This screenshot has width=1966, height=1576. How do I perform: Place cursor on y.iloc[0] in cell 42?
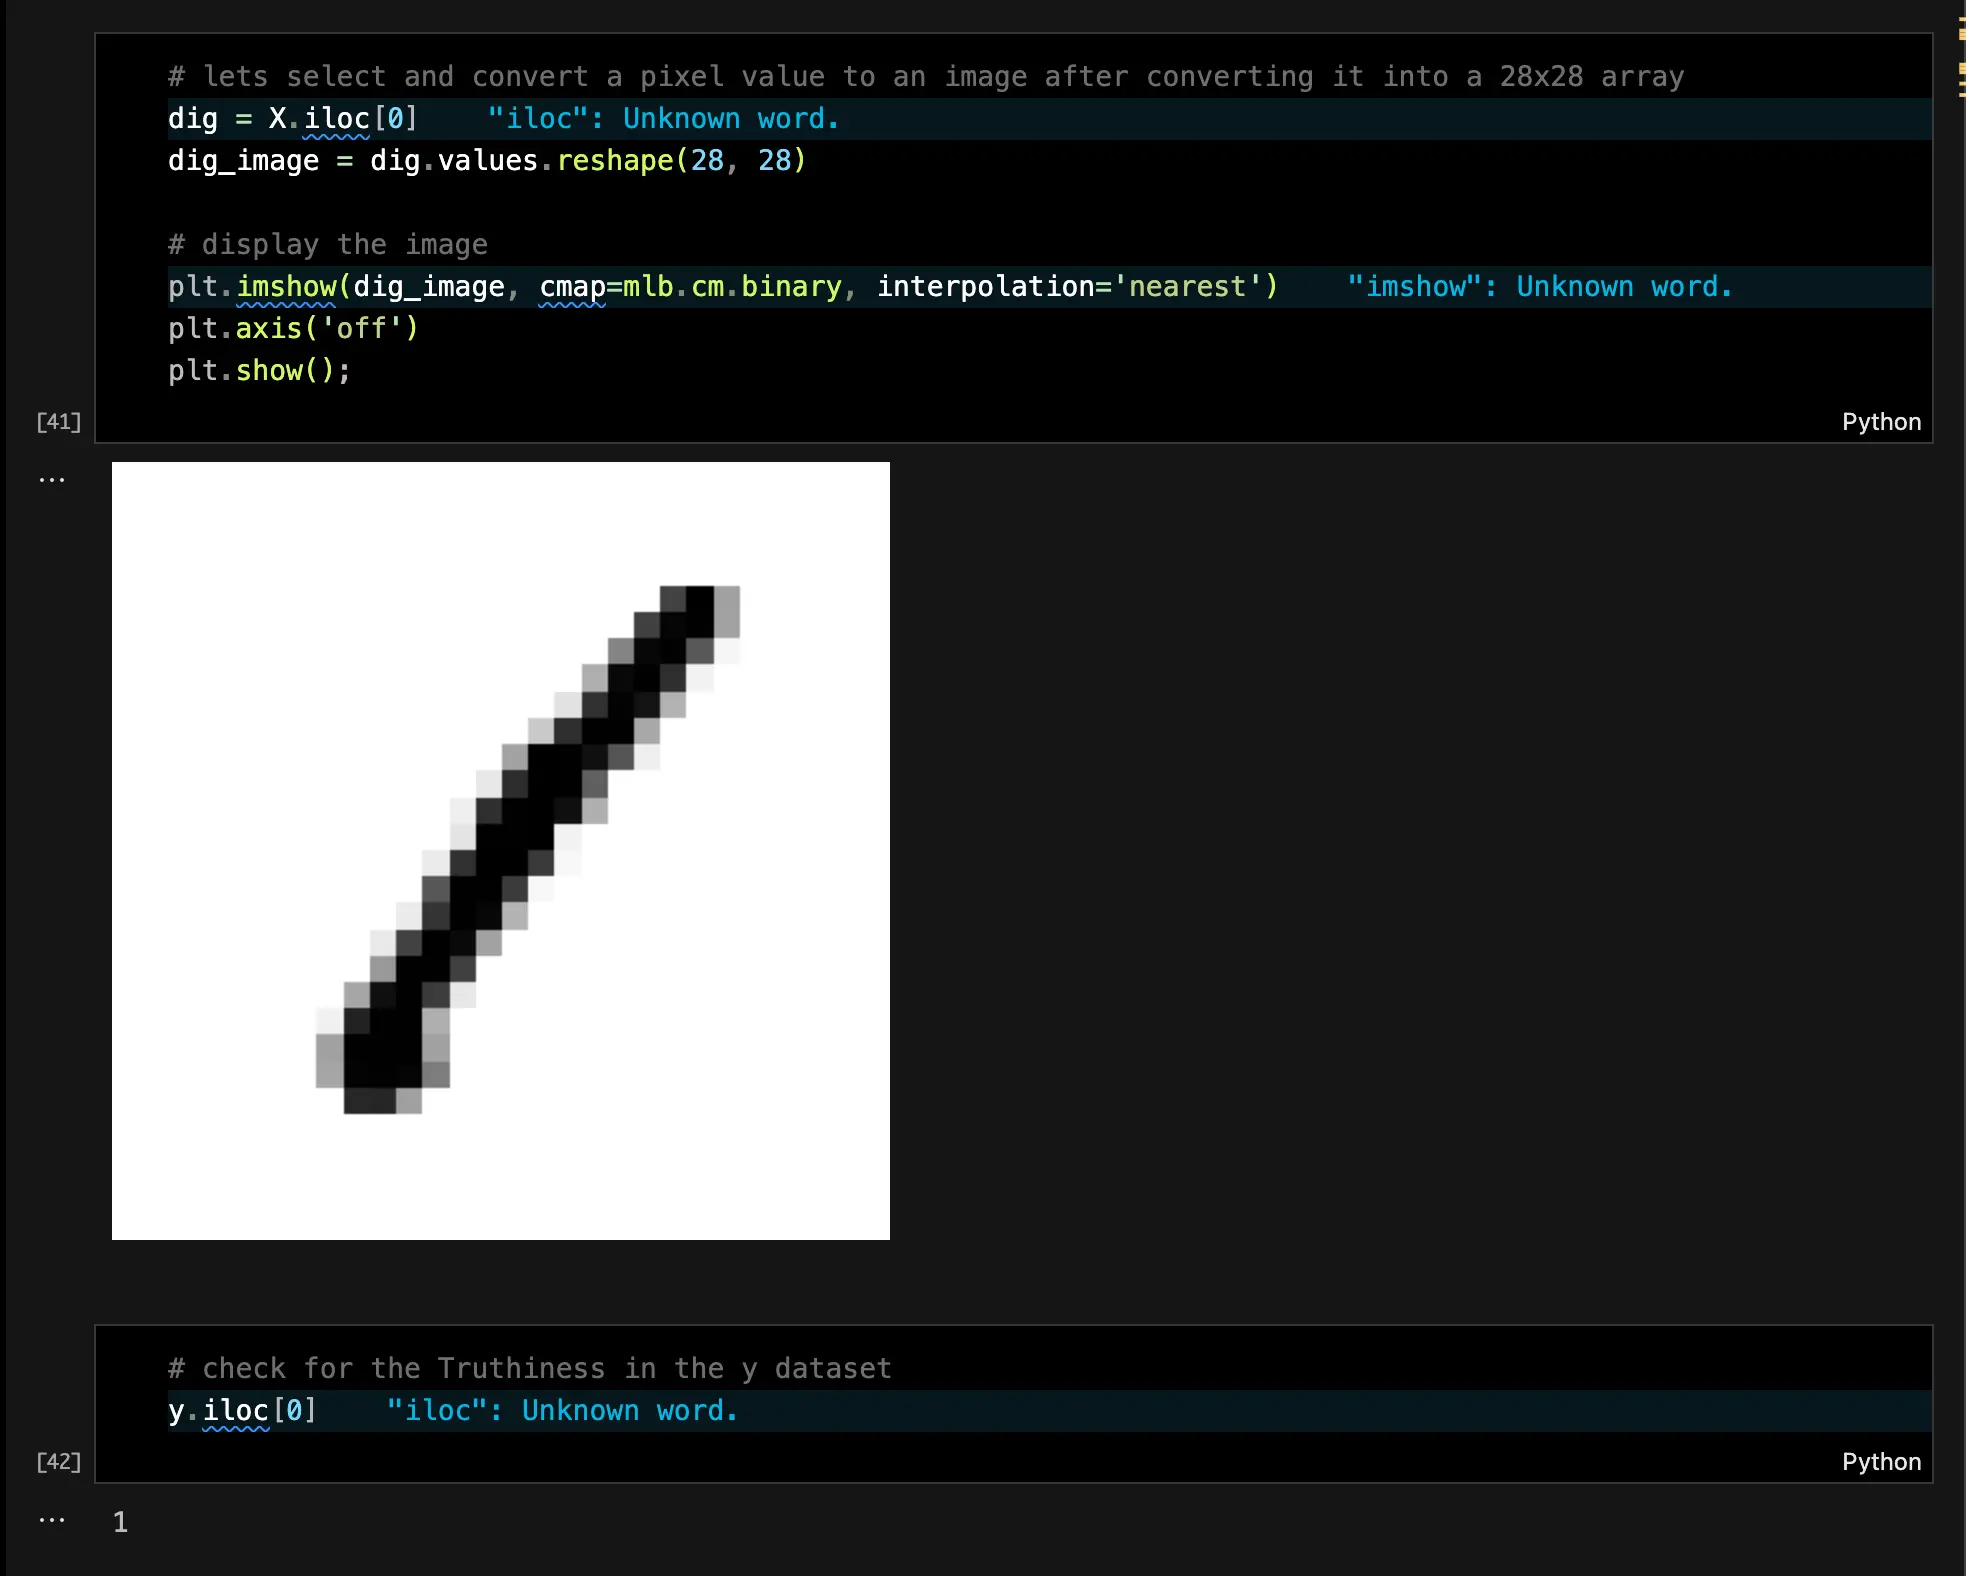tap(242, 1411)
